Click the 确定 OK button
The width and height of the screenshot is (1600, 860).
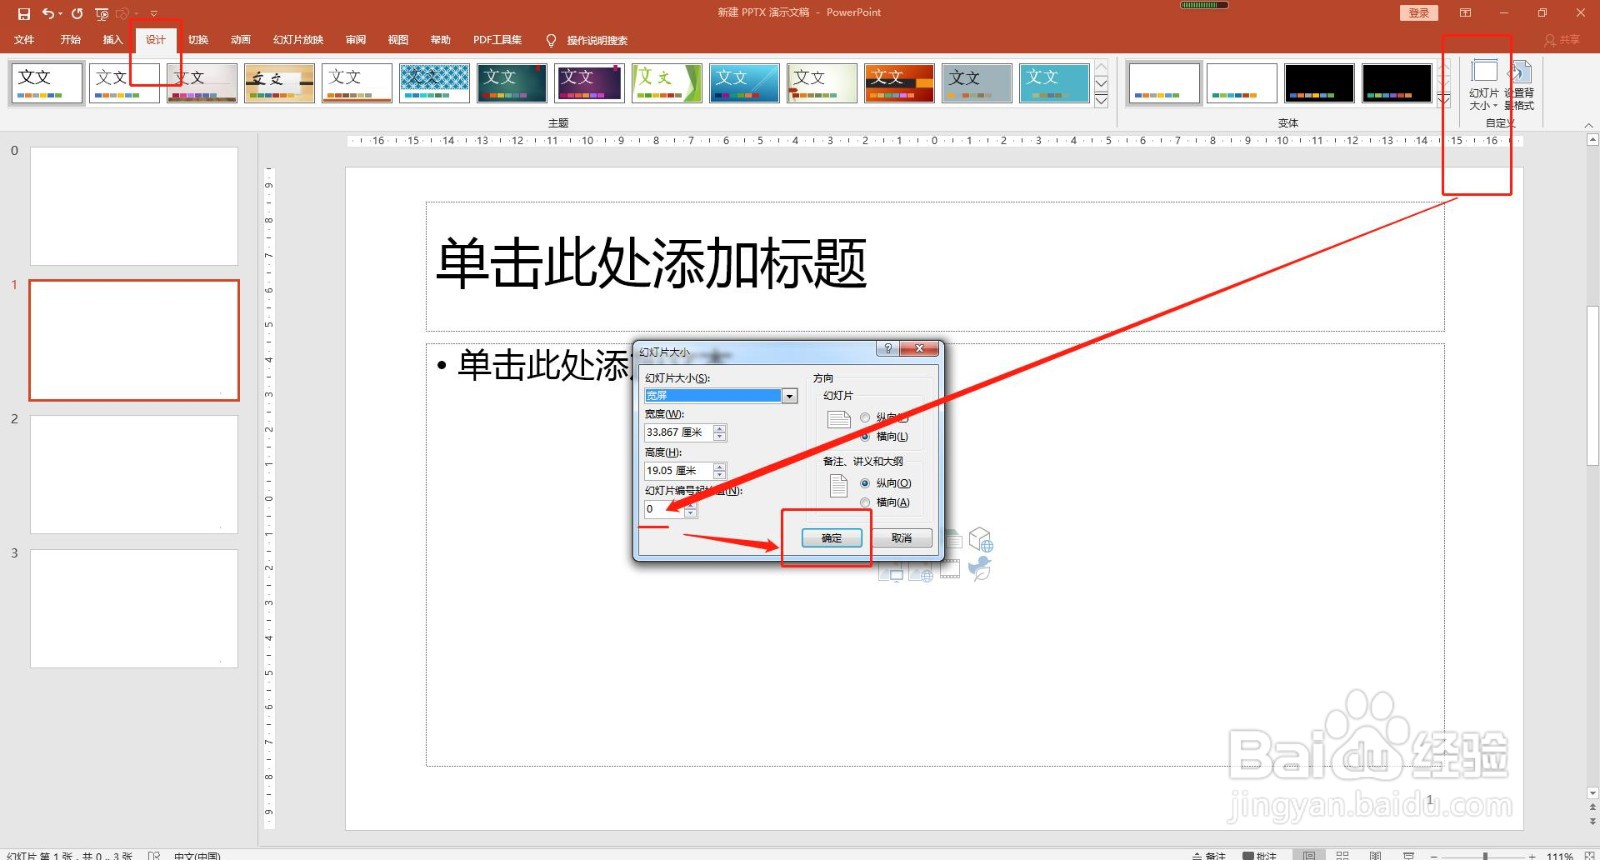(x=831, y=538)
